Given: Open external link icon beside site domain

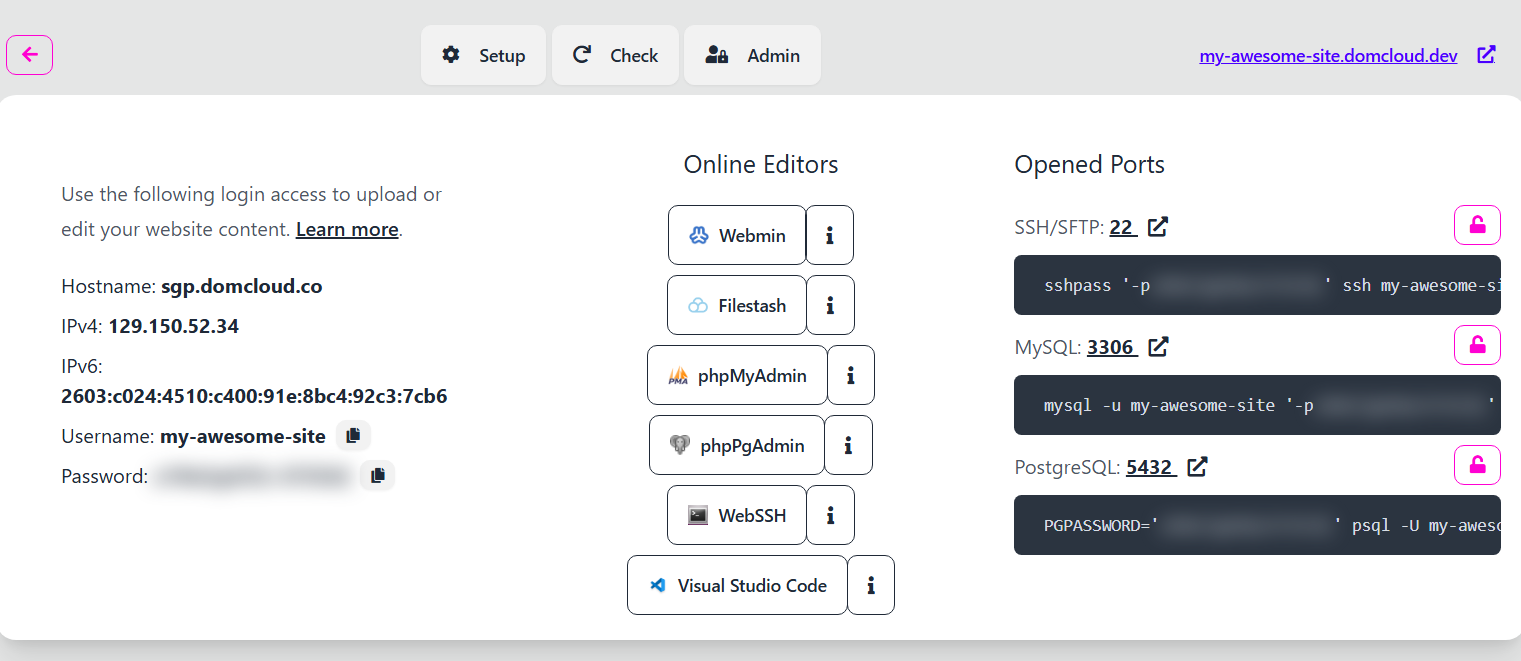Looking at the screenshot, I should [1486, 55].
